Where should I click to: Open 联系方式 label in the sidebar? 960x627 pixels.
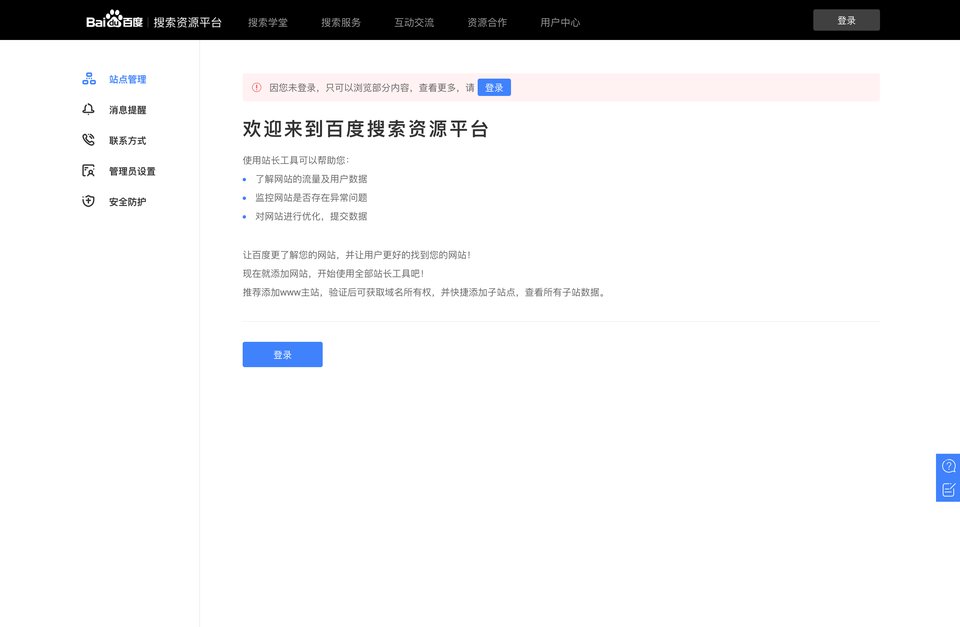click(x=127, y=140)
